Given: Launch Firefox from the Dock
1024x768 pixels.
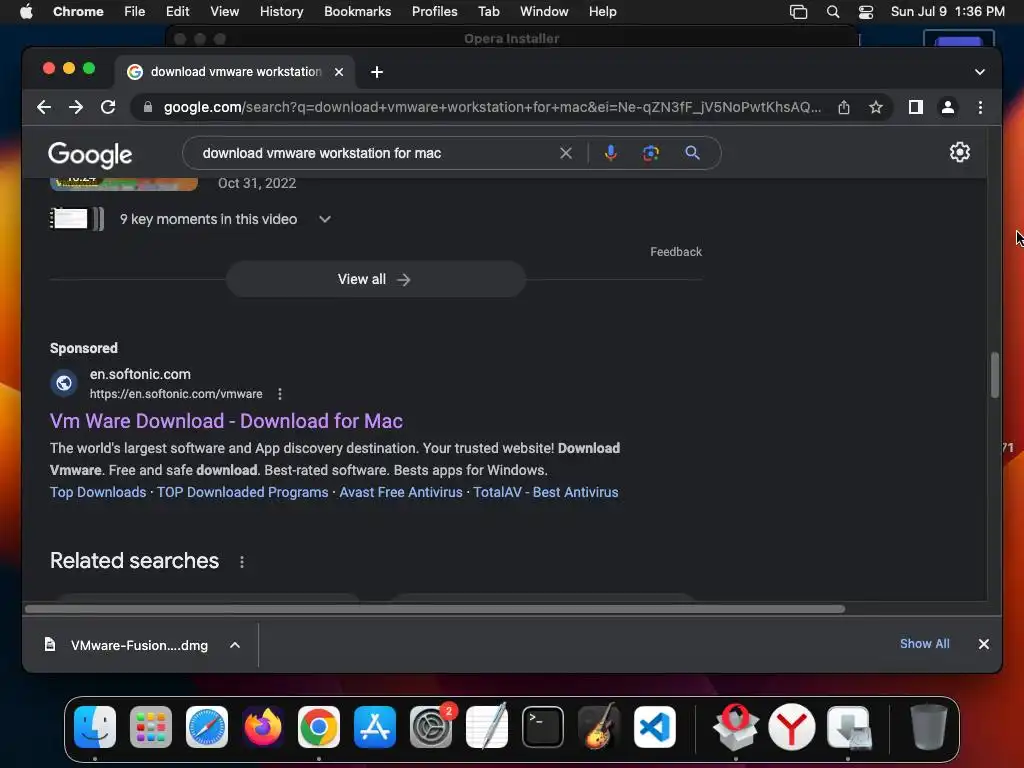Looking at the screenshot, I should pyautogui.click(x=263, y=727).
